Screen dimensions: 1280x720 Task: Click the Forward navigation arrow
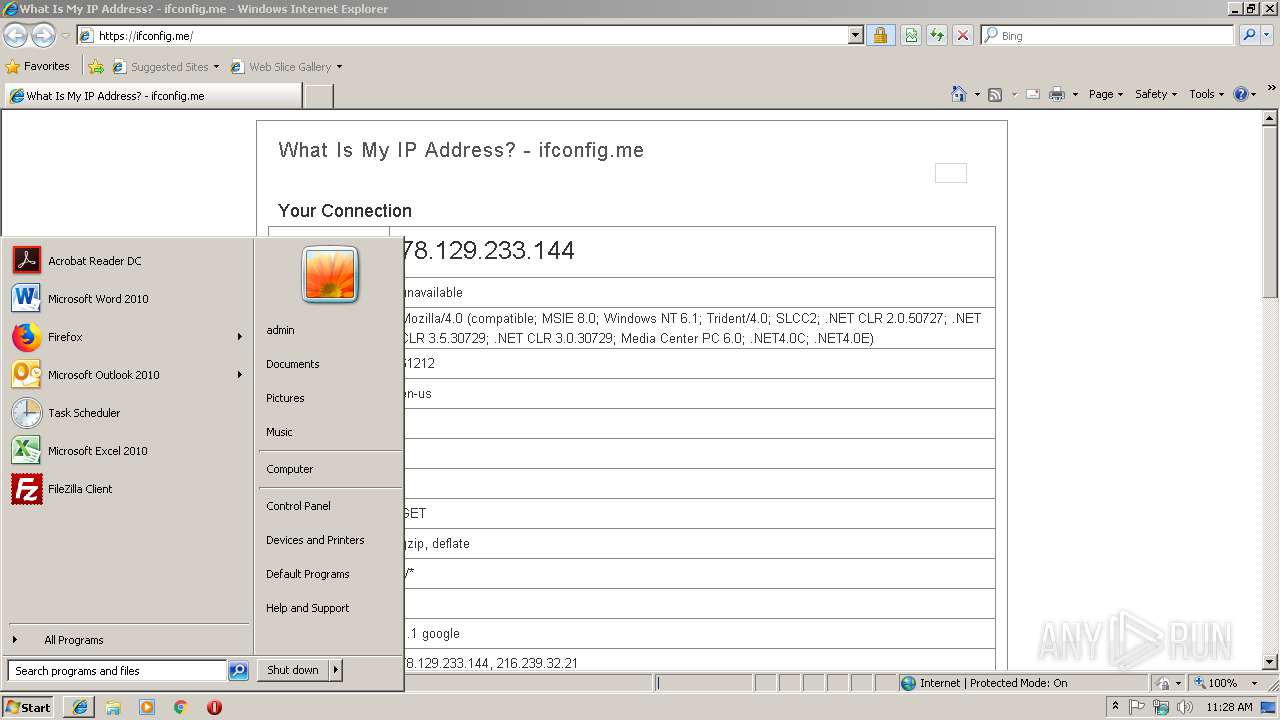(43, 35)
